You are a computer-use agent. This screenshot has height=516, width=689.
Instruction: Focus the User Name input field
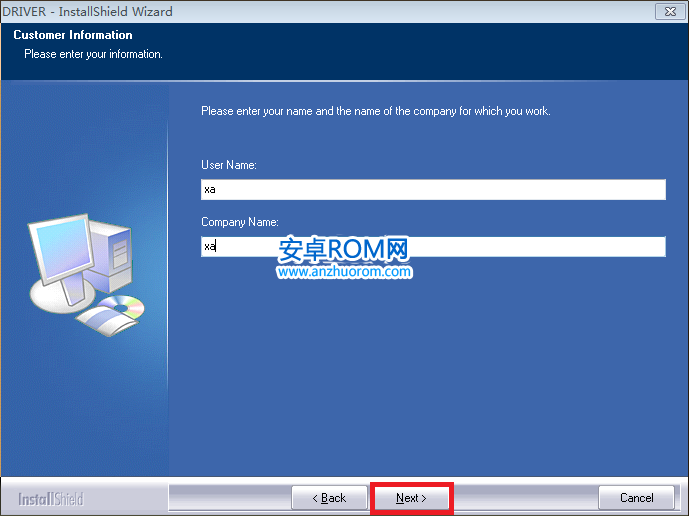433,189
